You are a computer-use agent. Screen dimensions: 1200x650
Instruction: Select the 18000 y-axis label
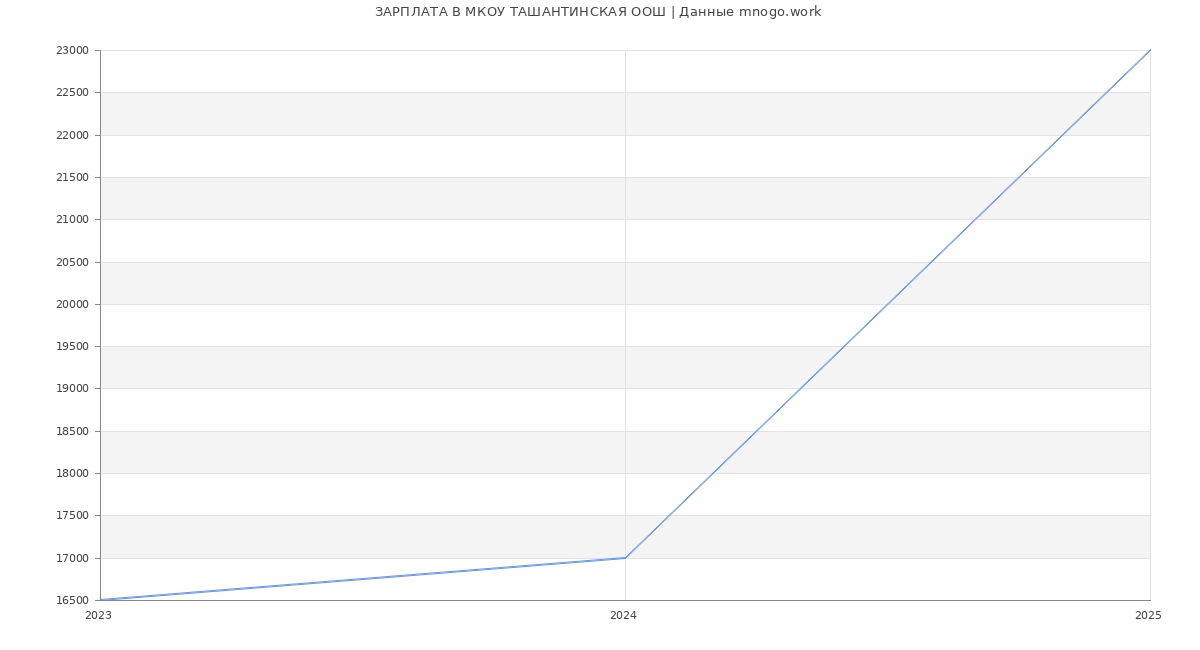pyautogui.click(x=72, y=474)
